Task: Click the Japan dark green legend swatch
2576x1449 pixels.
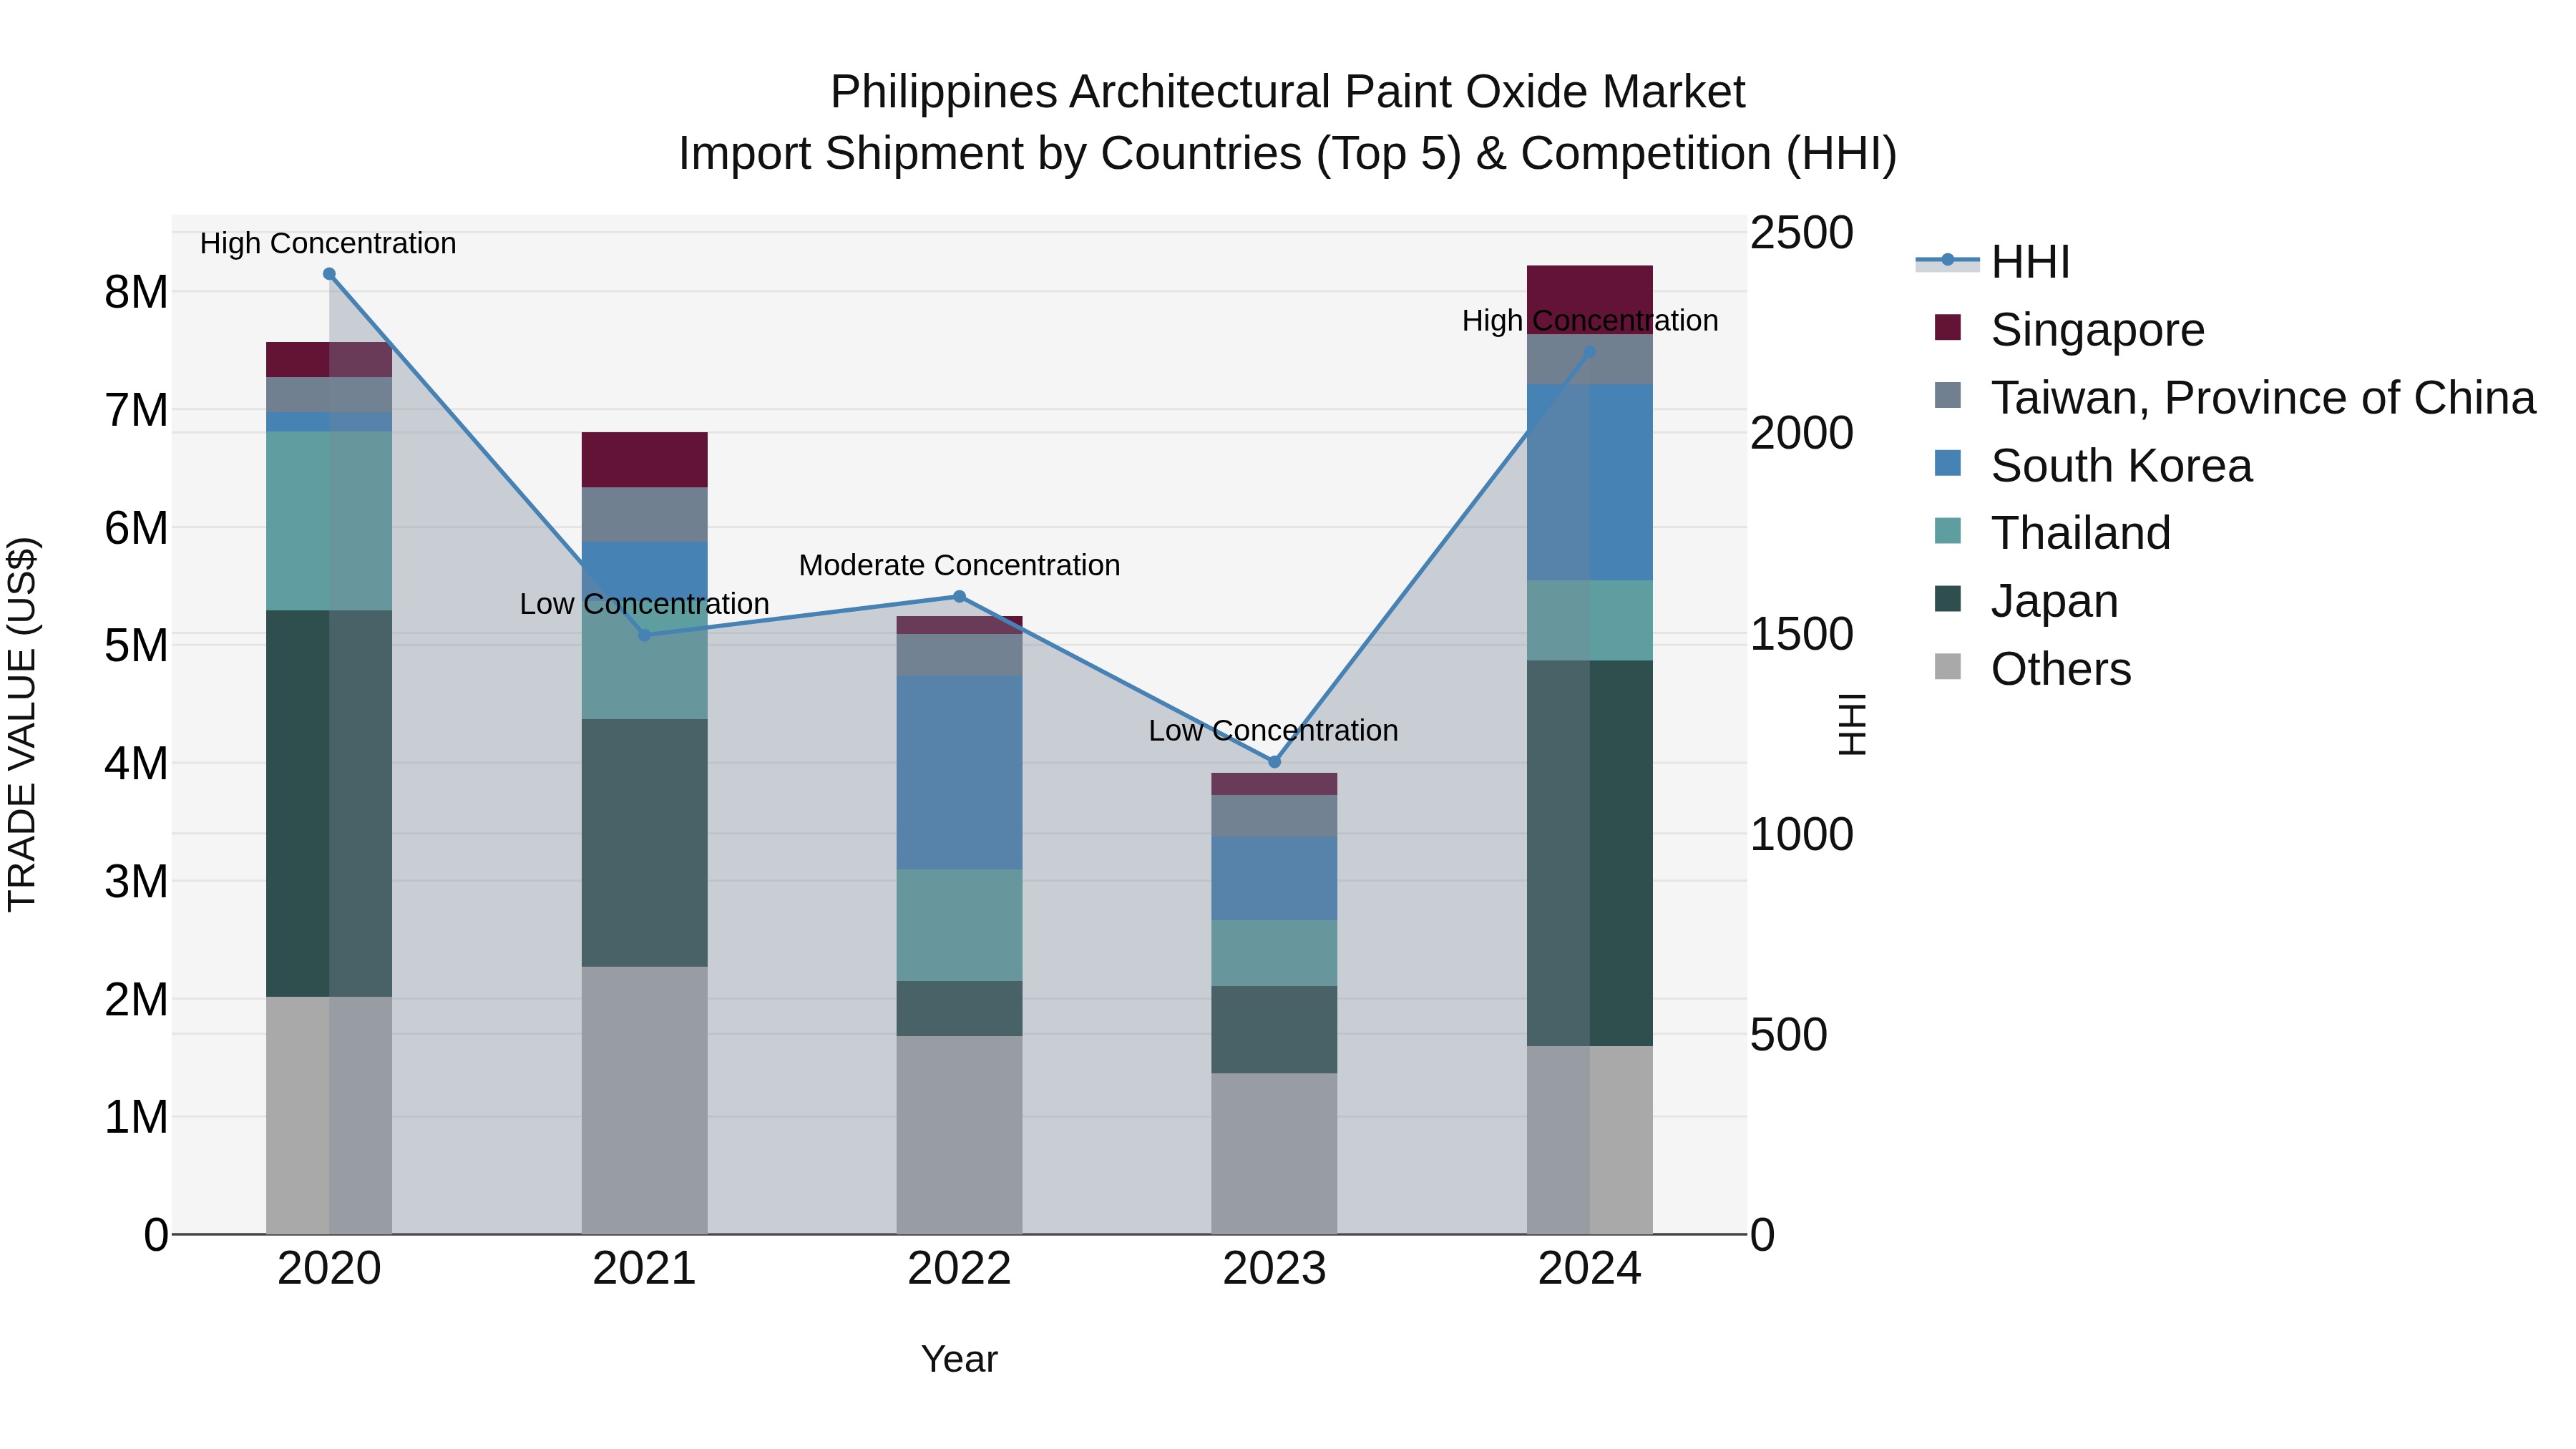Action: click(1948, 599)
